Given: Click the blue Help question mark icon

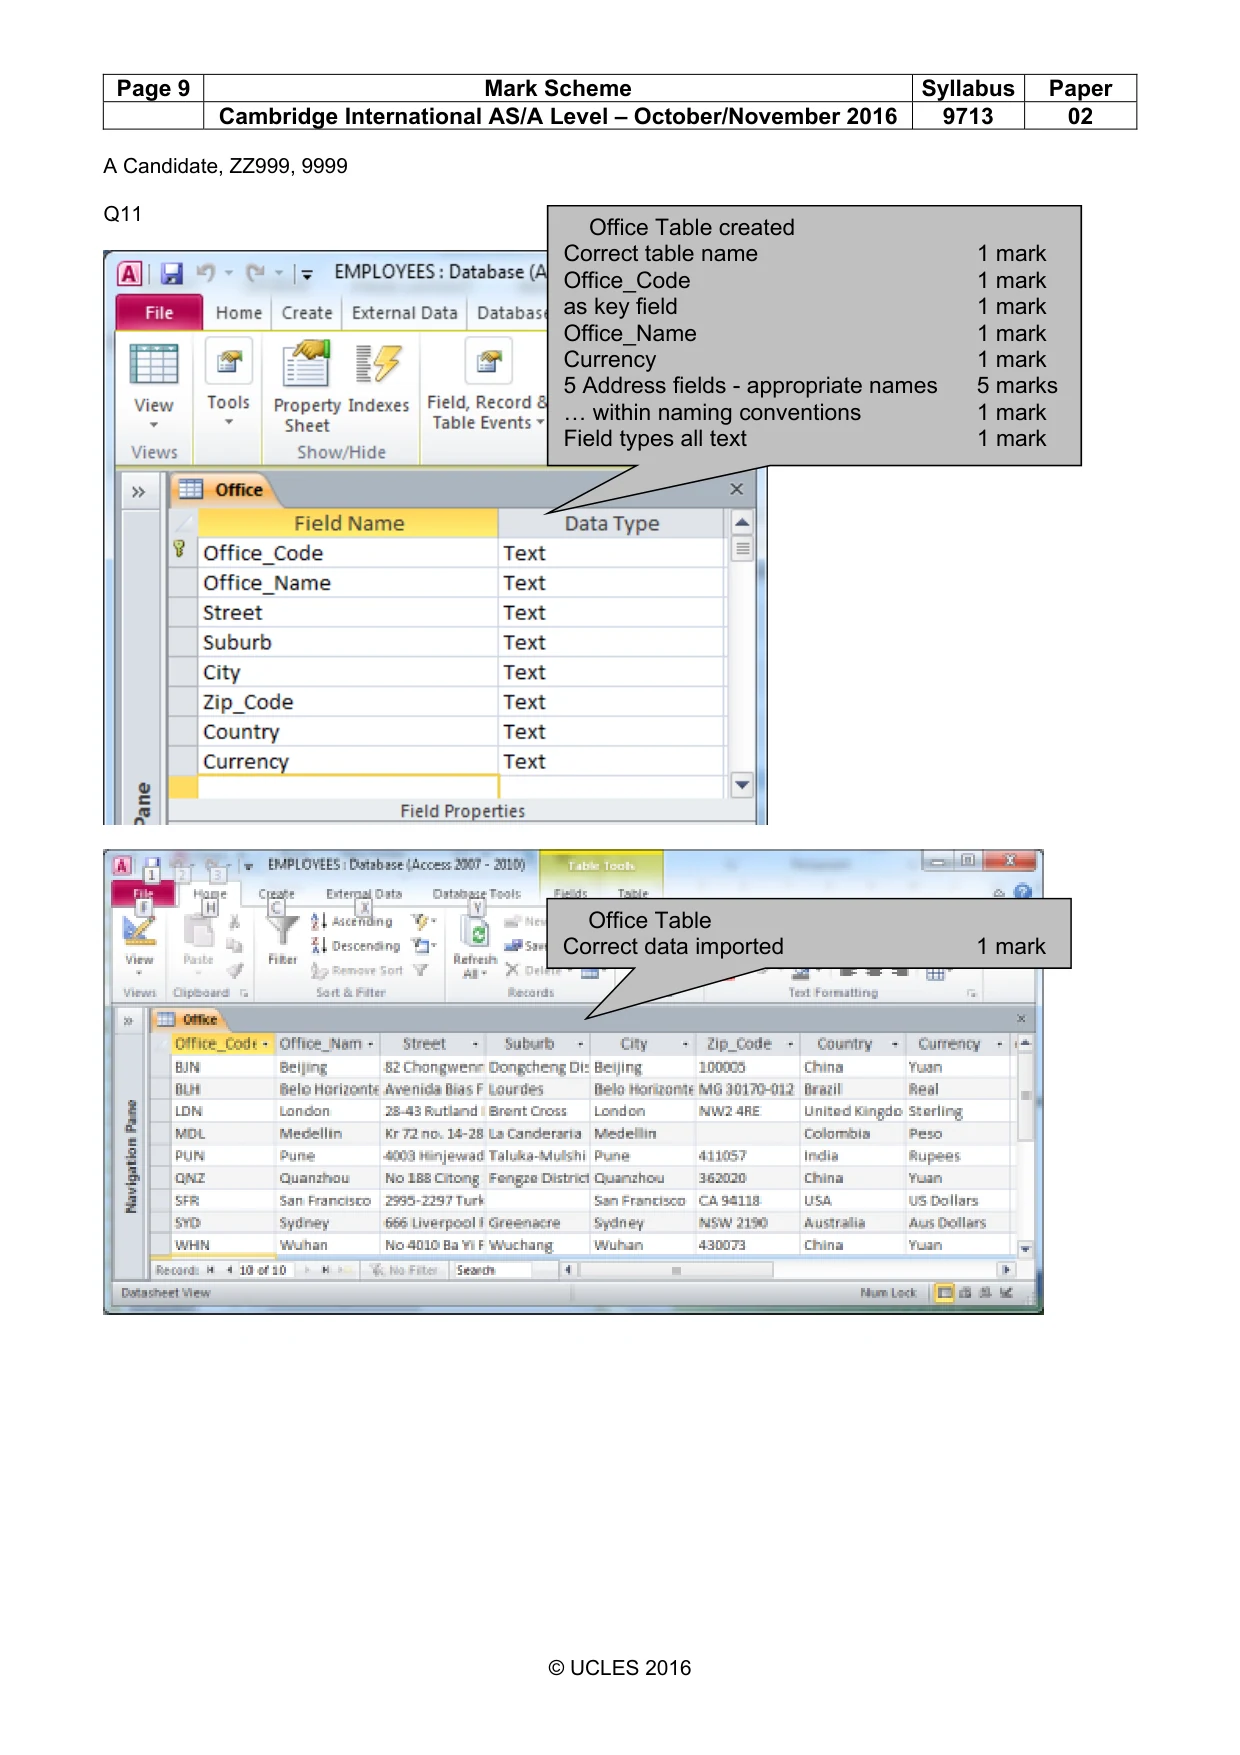Looking at the screenshot, I should (x=1022, y=892).
